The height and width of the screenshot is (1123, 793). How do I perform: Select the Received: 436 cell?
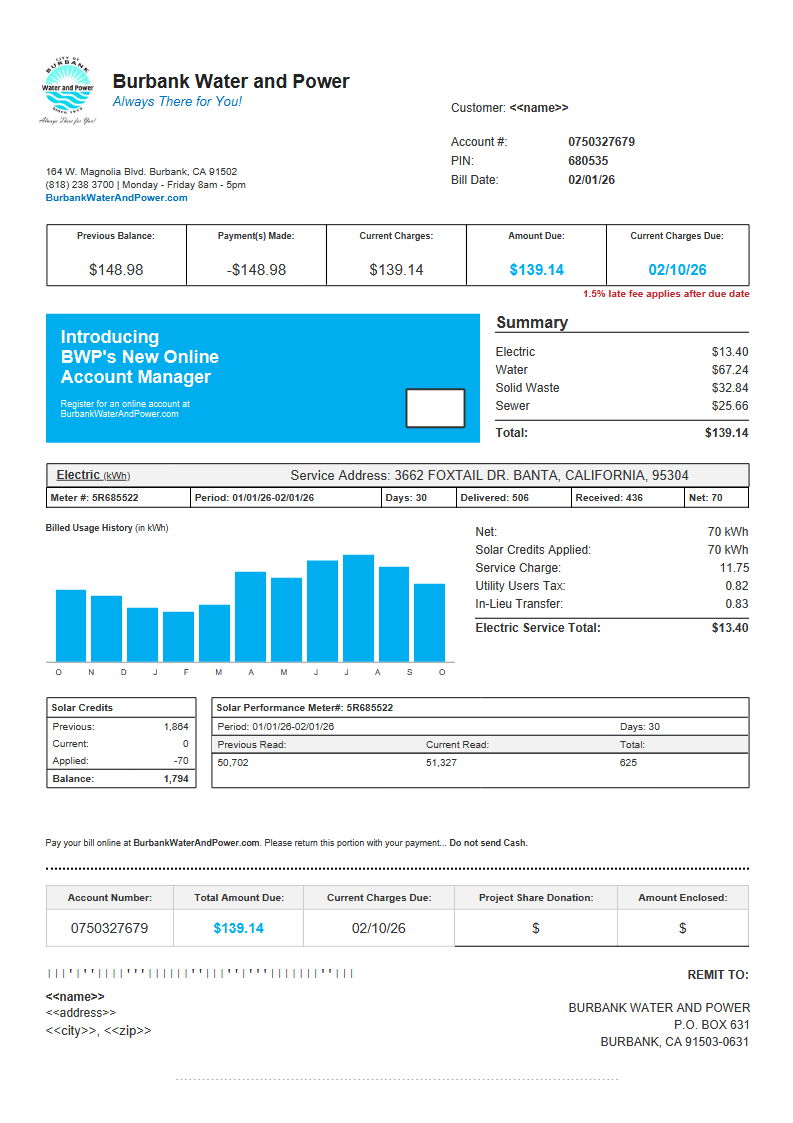point(628,498)
